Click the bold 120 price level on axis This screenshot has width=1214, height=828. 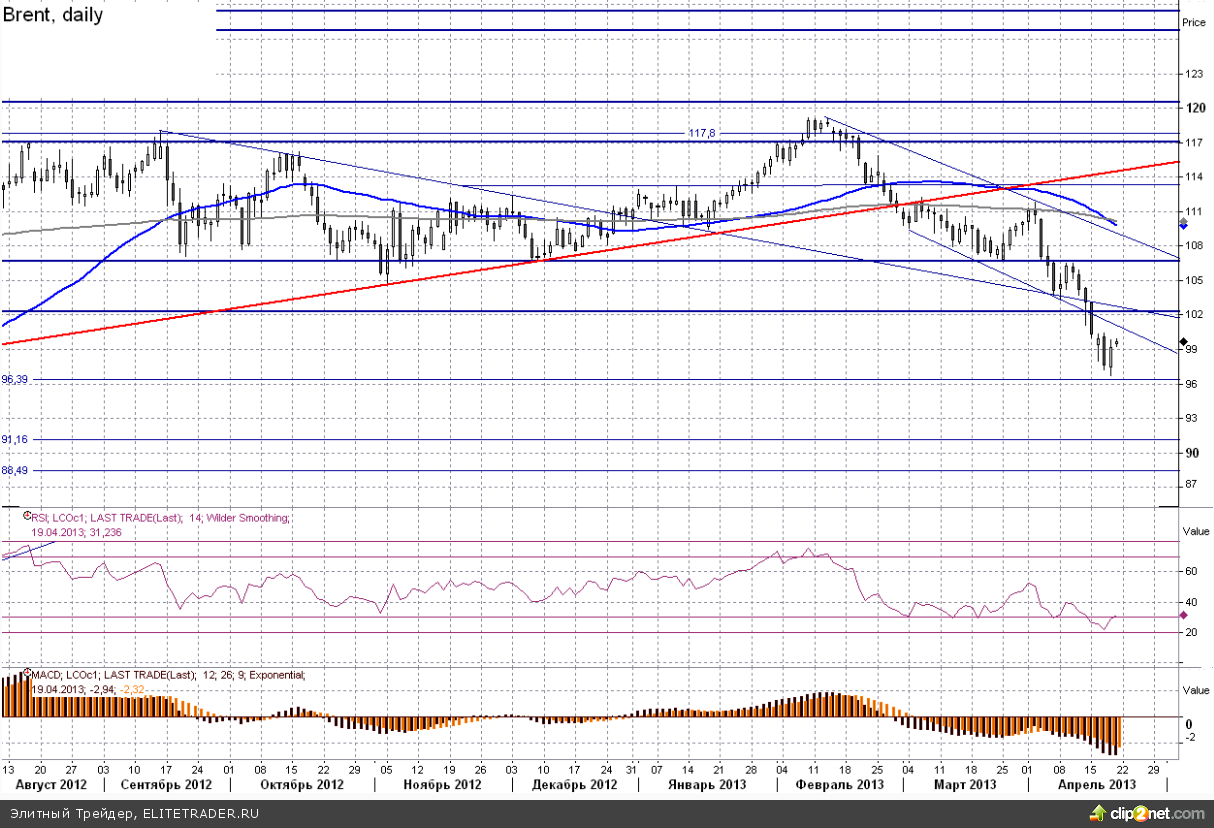coord(1192,107)
